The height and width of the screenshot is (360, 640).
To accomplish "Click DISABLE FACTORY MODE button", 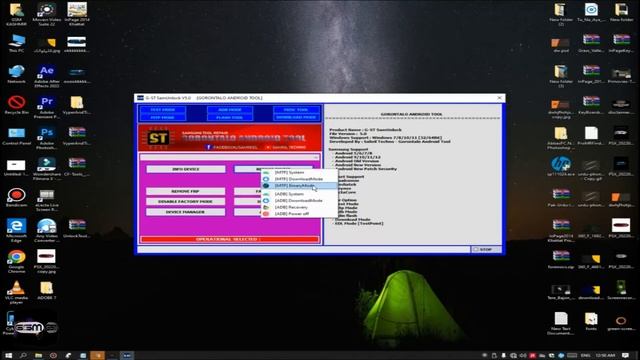I will [x=186, y=202].
